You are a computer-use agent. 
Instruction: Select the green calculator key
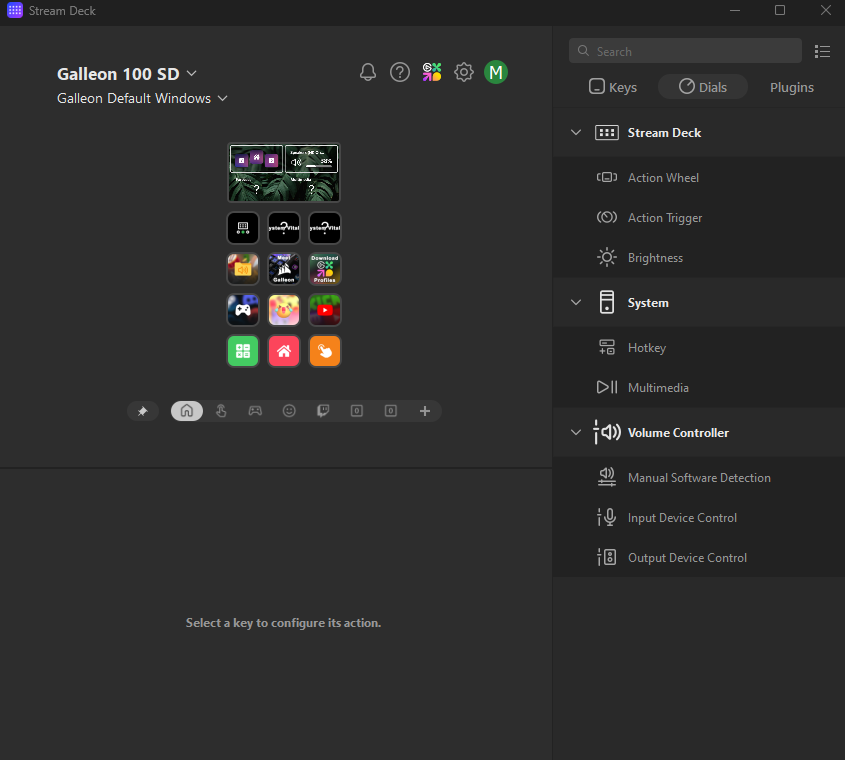click(243, 351)
